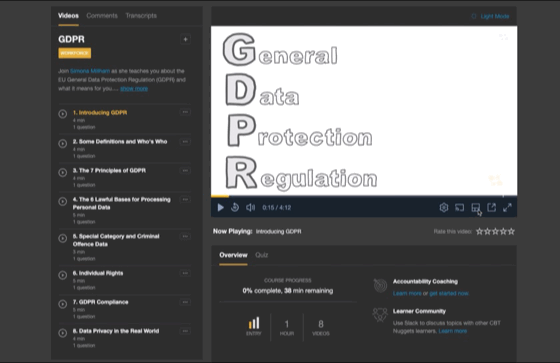Screen dimensions: 560x363
Task: Open more options for Special Category video
Action: coord(185,236)
